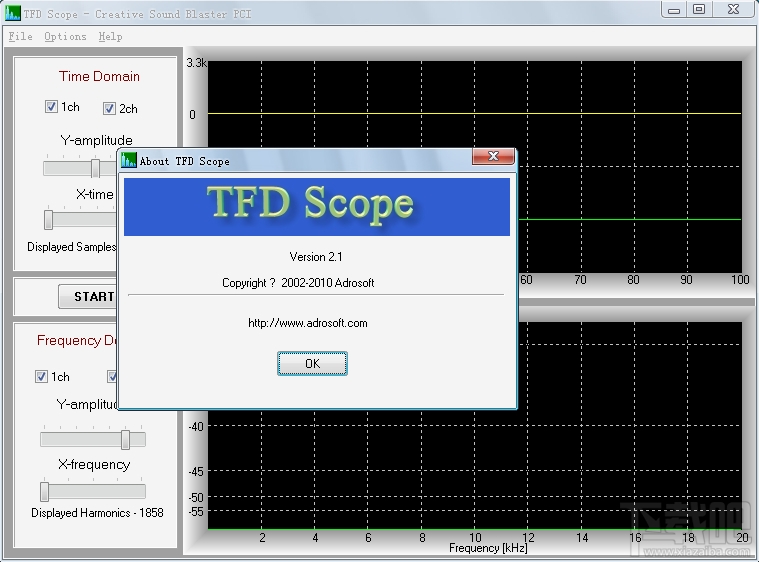Click Displayed Harmonics - 1858 label
The image size is (759, 562).
click(97, 513)
